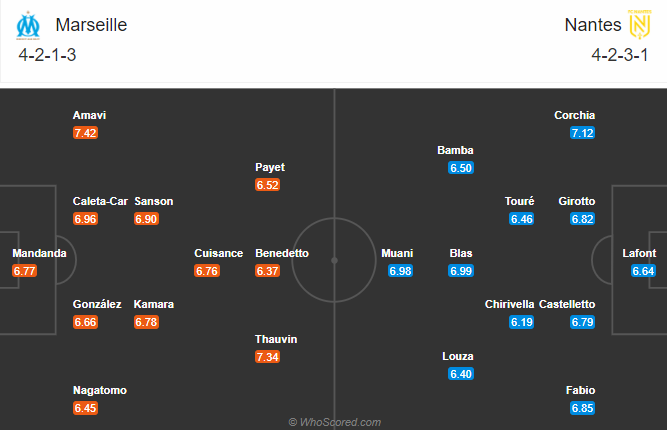Open player Benedetto's name
Image resolution: width=667 pixels, height=430 pixels.
tap(282, 253)
